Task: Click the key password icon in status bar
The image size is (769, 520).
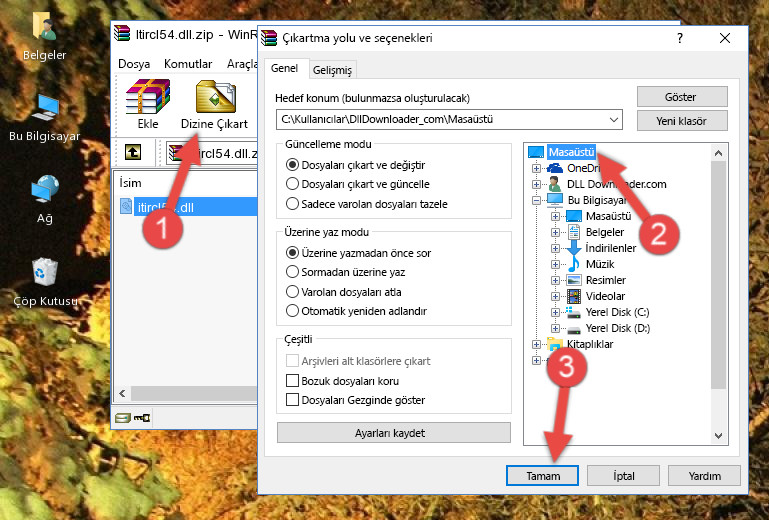Action: tap(142, 418)
